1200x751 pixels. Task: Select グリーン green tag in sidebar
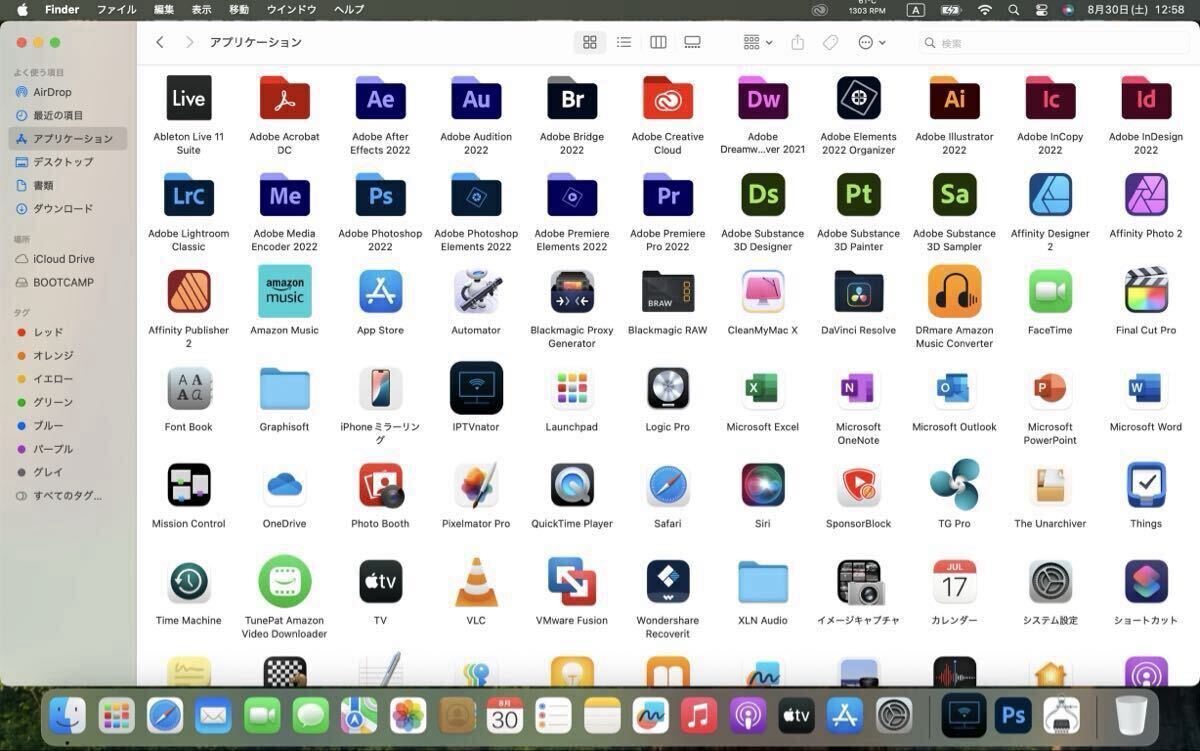coord(68,402)
